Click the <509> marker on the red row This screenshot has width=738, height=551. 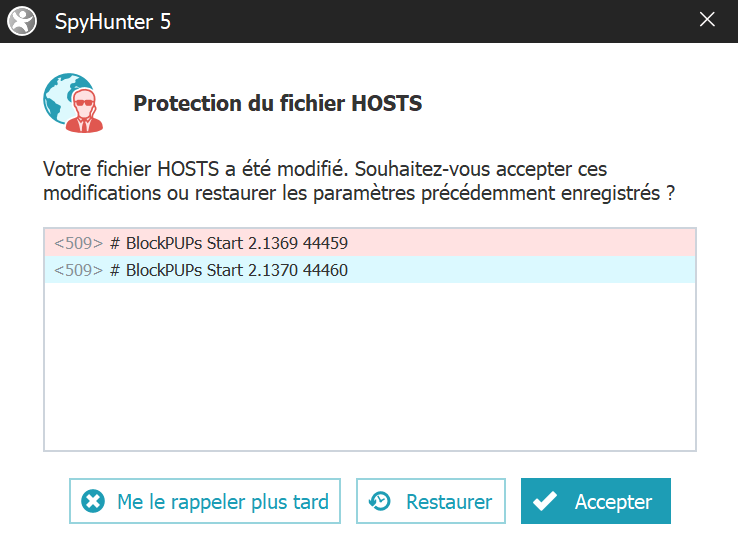point(78,242)
